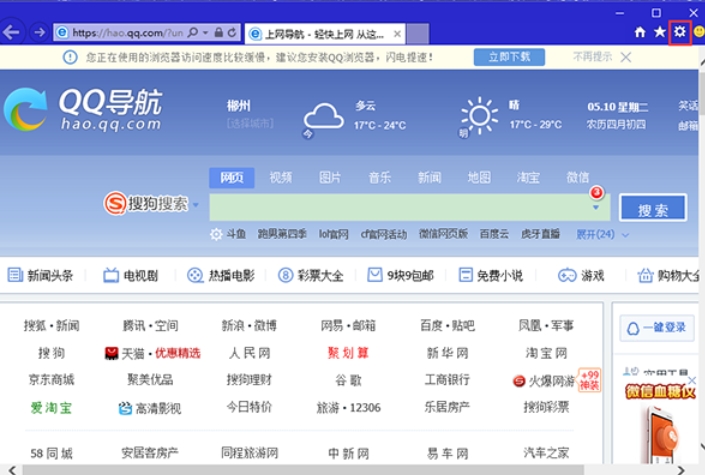Go to the browser home page icon

coord(640,32)
